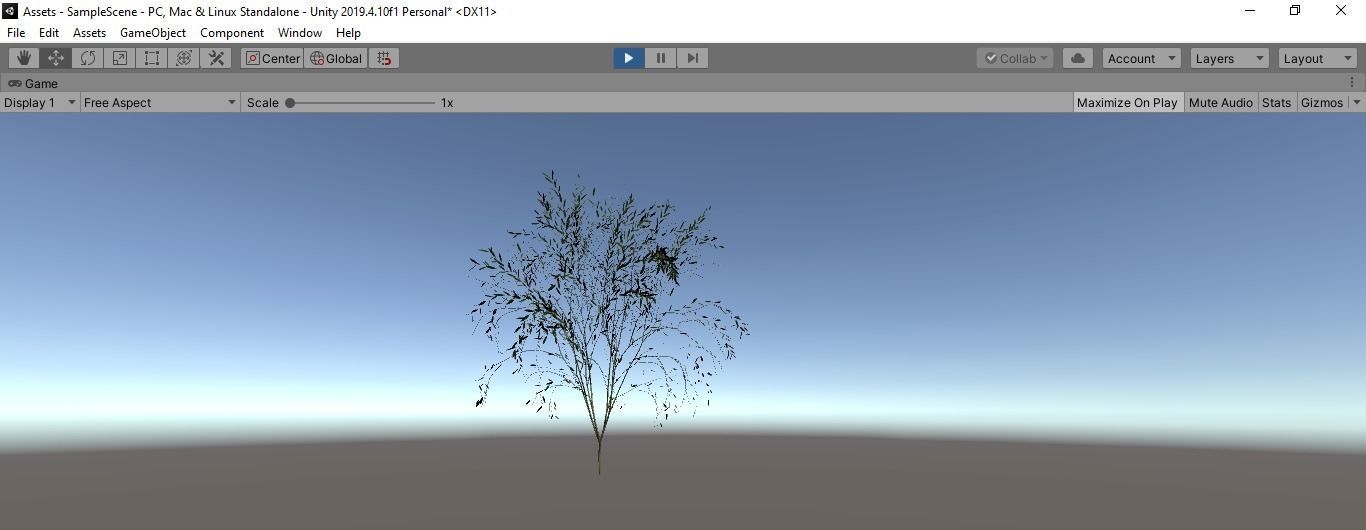Toggle grid snapping icon
The width and height of the screenshot is (1366, 530).
click(384, 58)
